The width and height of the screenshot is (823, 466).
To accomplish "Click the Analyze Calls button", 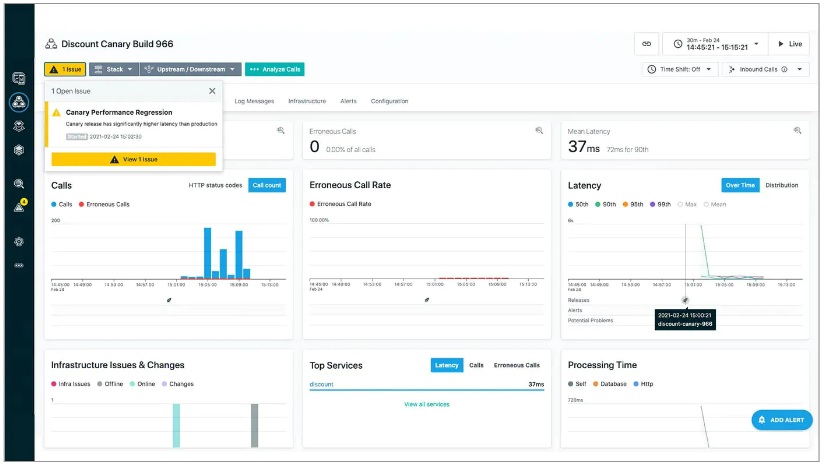I will click(x=275, y=69).
